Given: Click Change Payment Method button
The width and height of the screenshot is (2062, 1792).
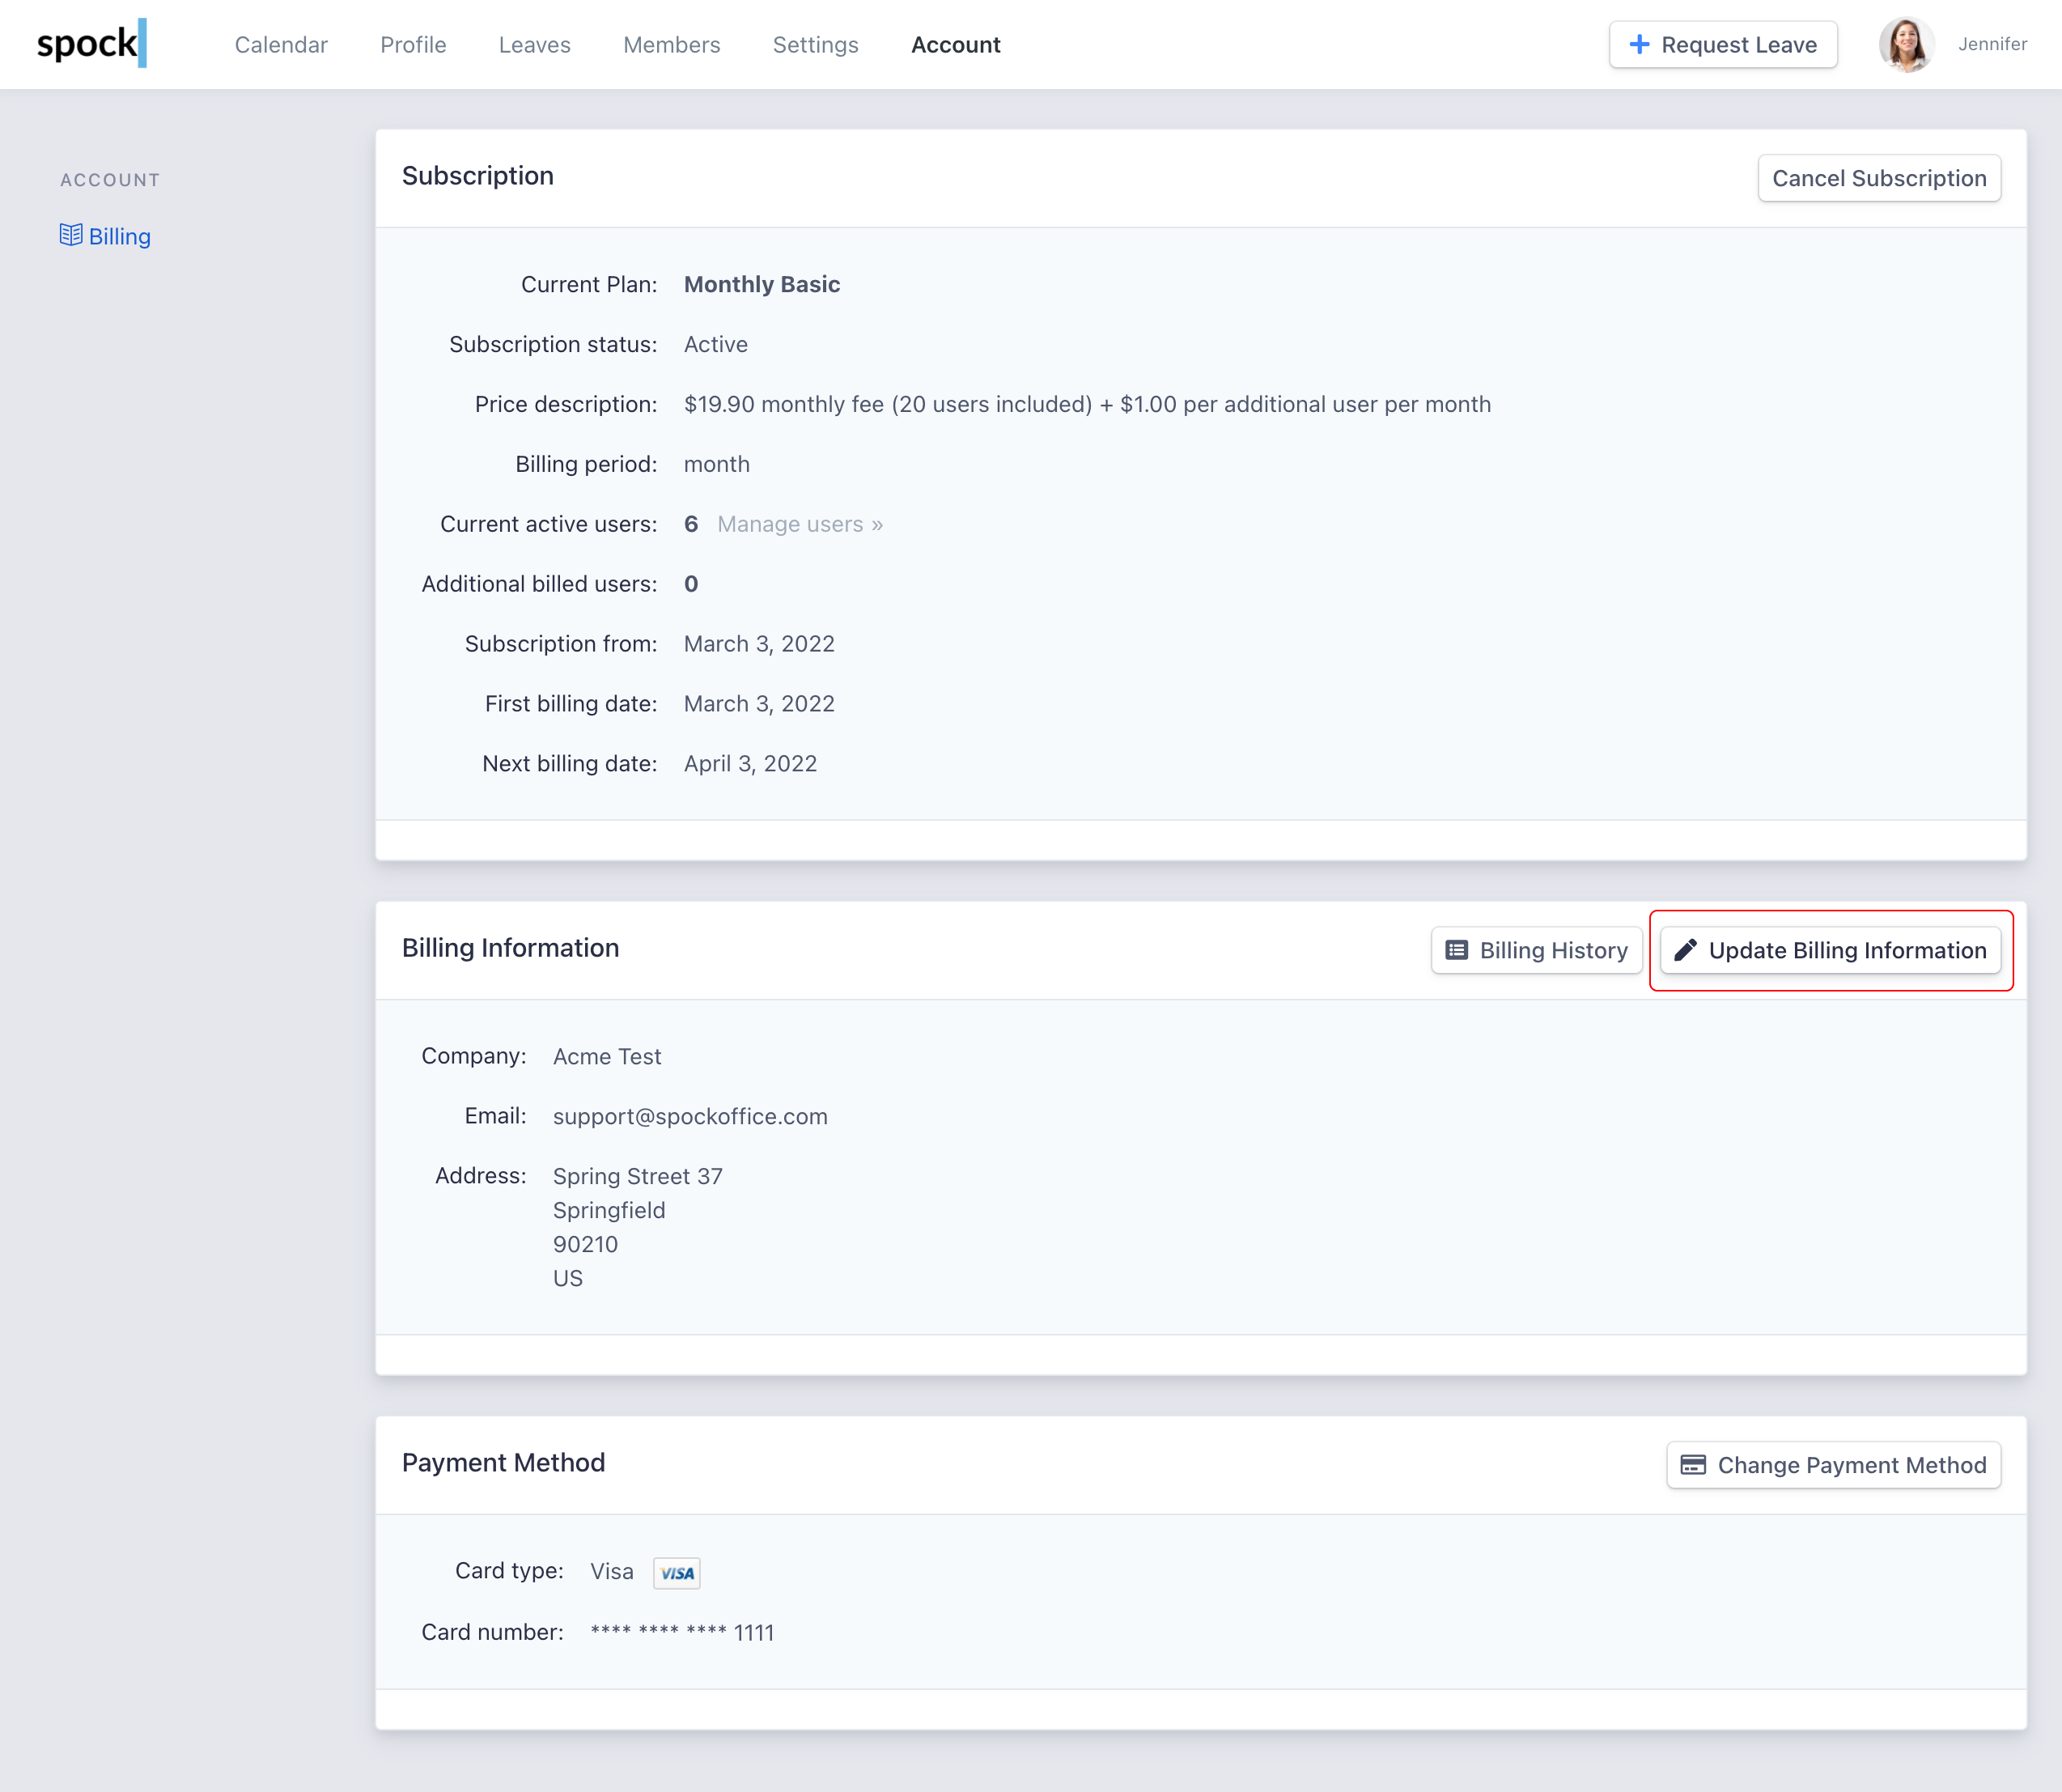Looking at the screenshot, I should pyautogui.click(x=1833, y=1465).
